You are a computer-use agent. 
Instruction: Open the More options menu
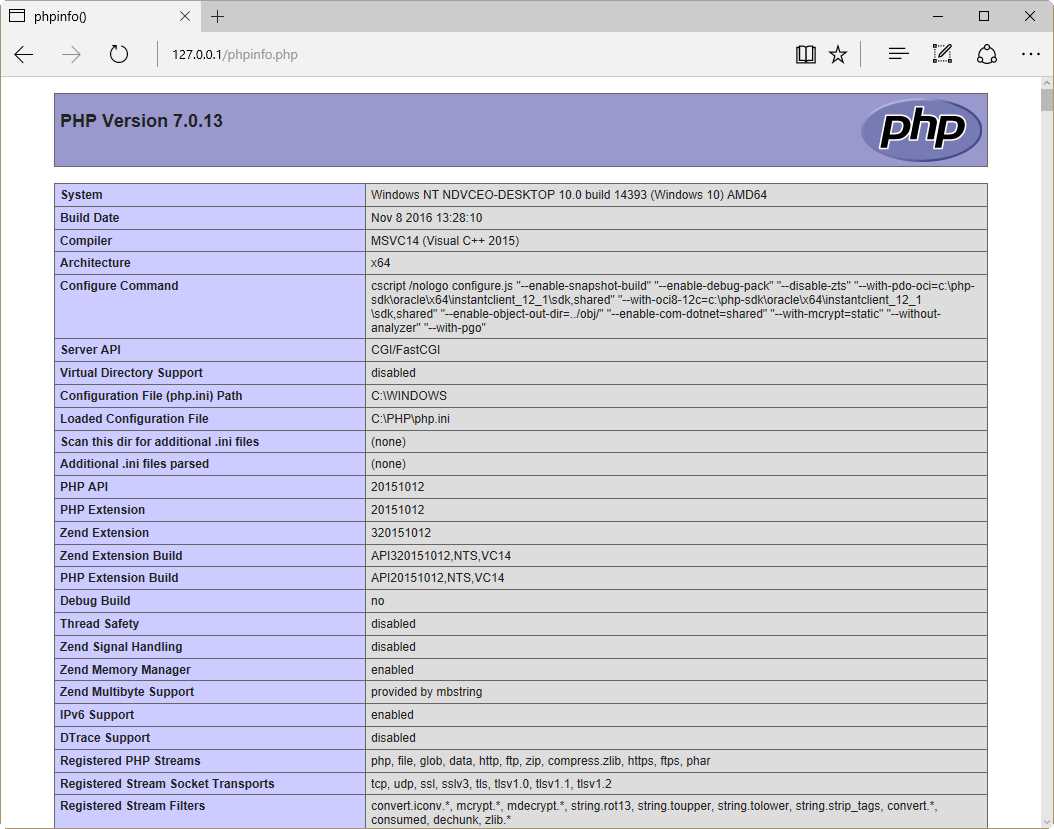(1031, 54)
